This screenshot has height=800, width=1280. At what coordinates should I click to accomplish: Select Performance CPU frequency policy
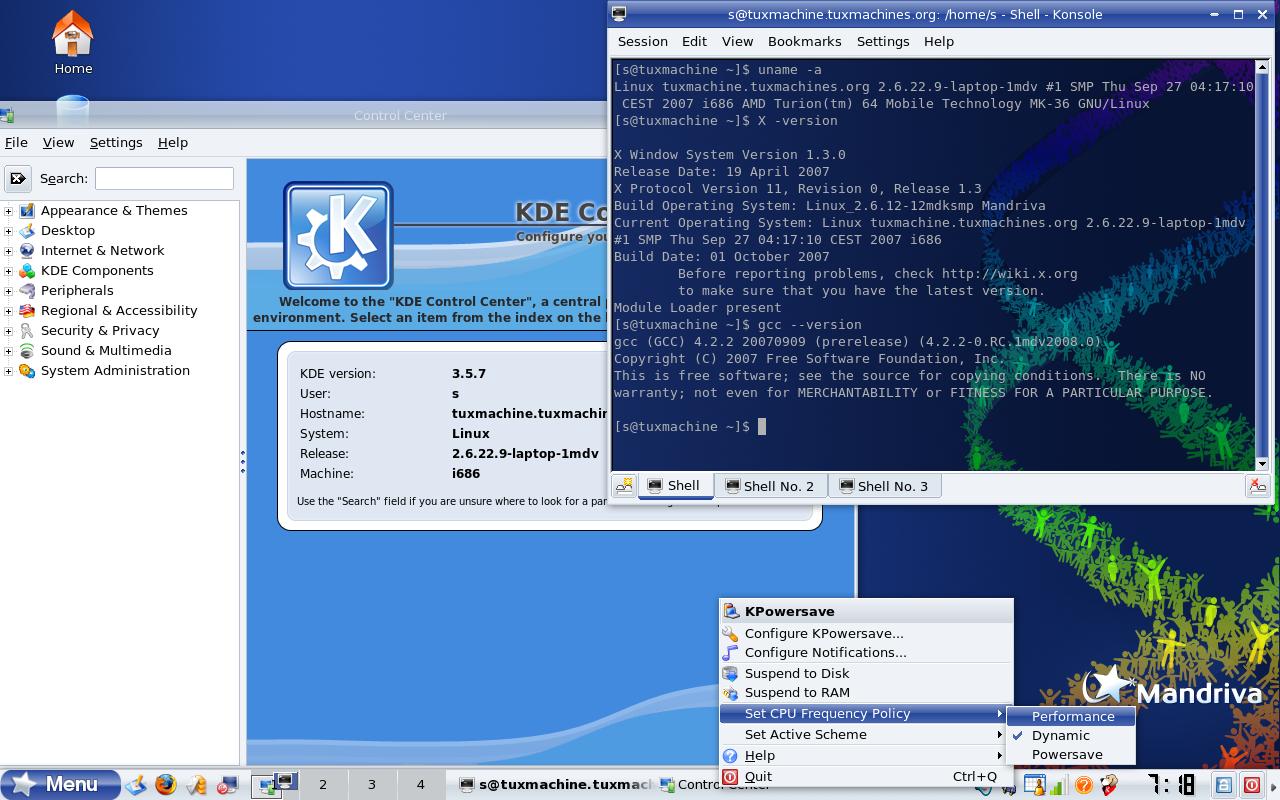click(x=1071, y=716)
